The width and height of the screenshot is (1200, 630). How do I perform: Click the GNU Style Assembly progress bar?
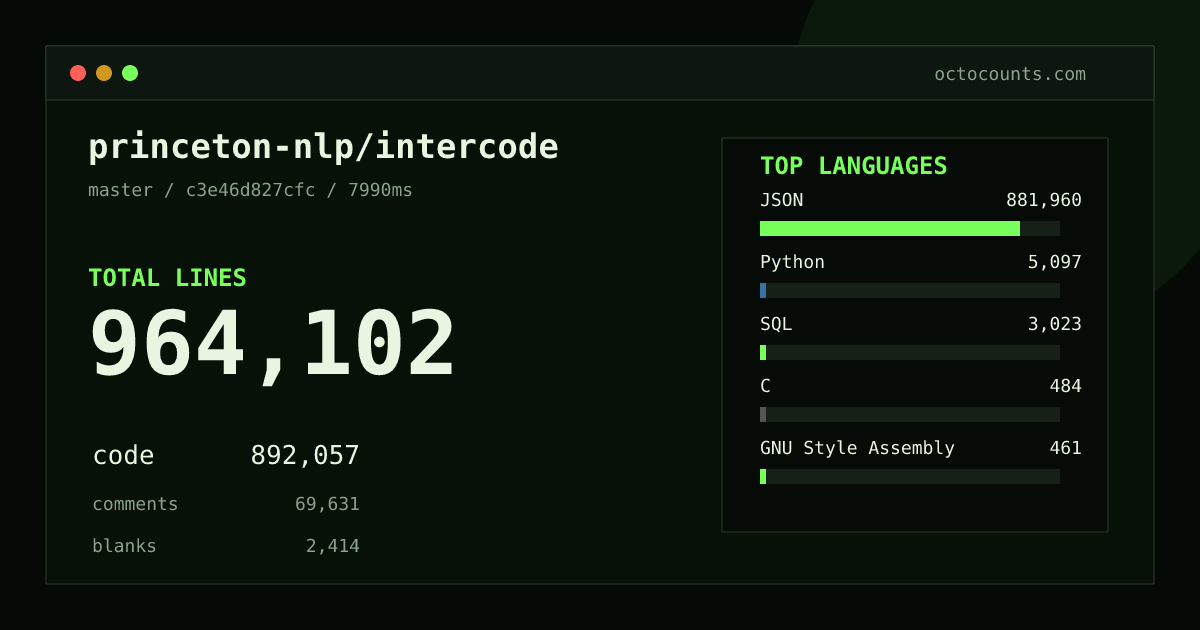[910, 477]
